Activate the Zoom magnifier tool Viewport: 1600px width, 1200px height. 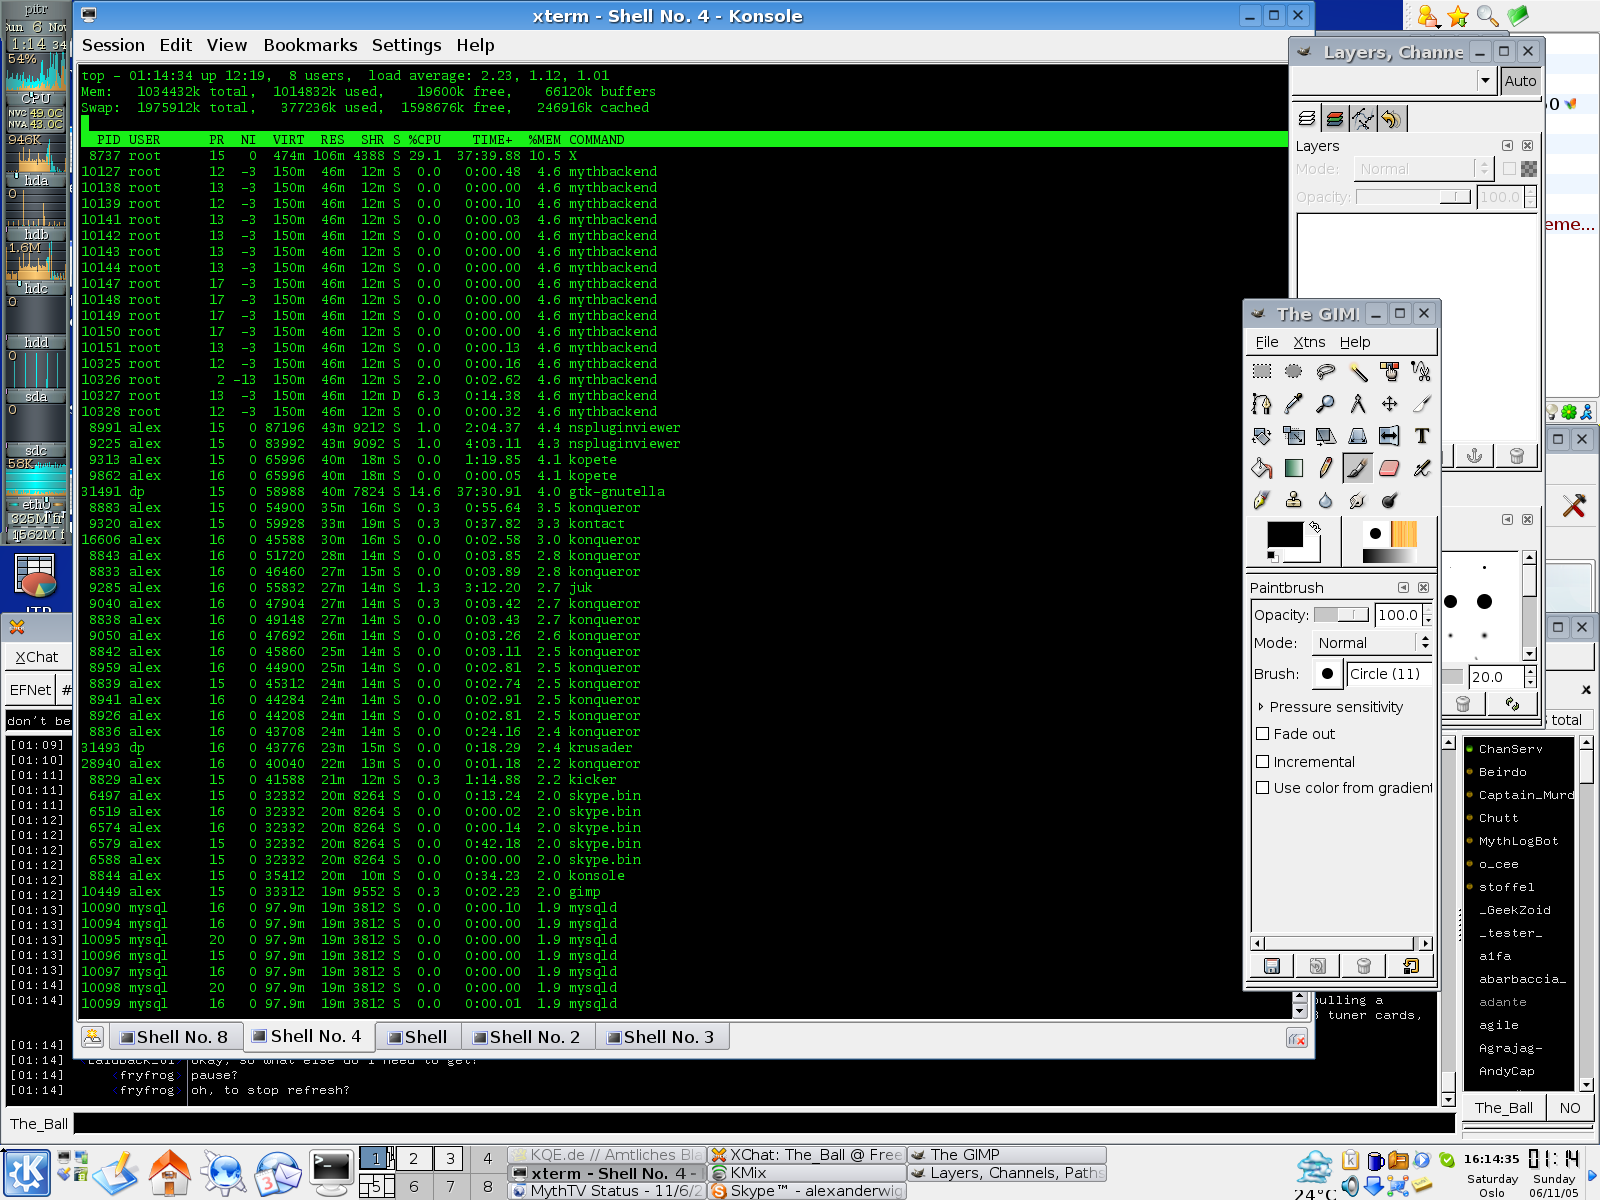(1326, 404)
